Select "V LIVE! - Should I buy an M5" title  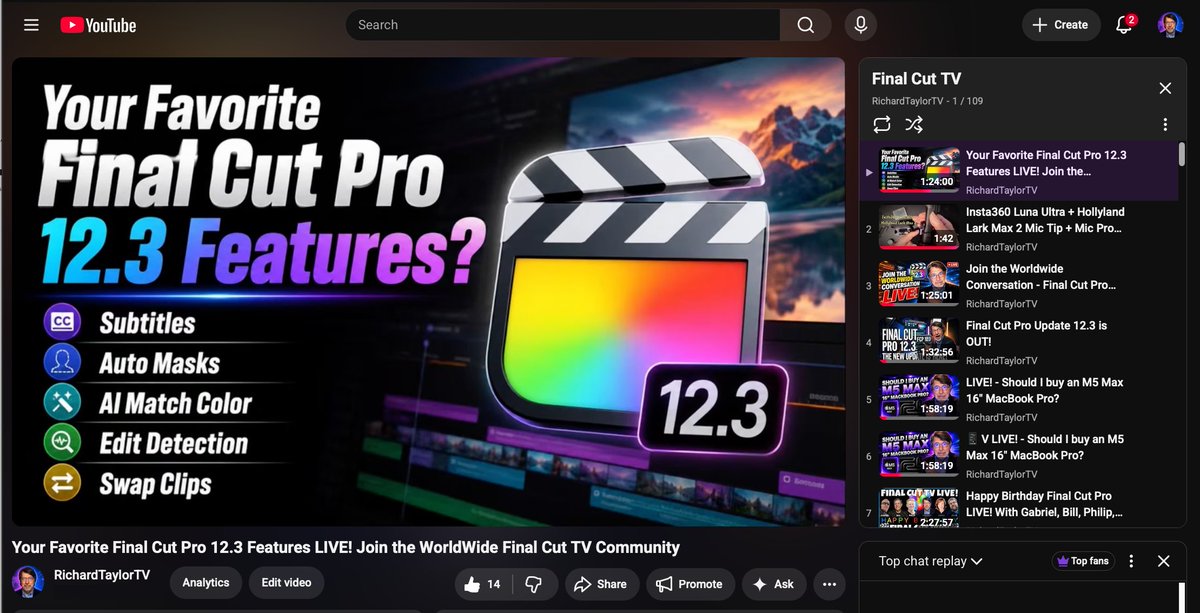pos(1044,447)
